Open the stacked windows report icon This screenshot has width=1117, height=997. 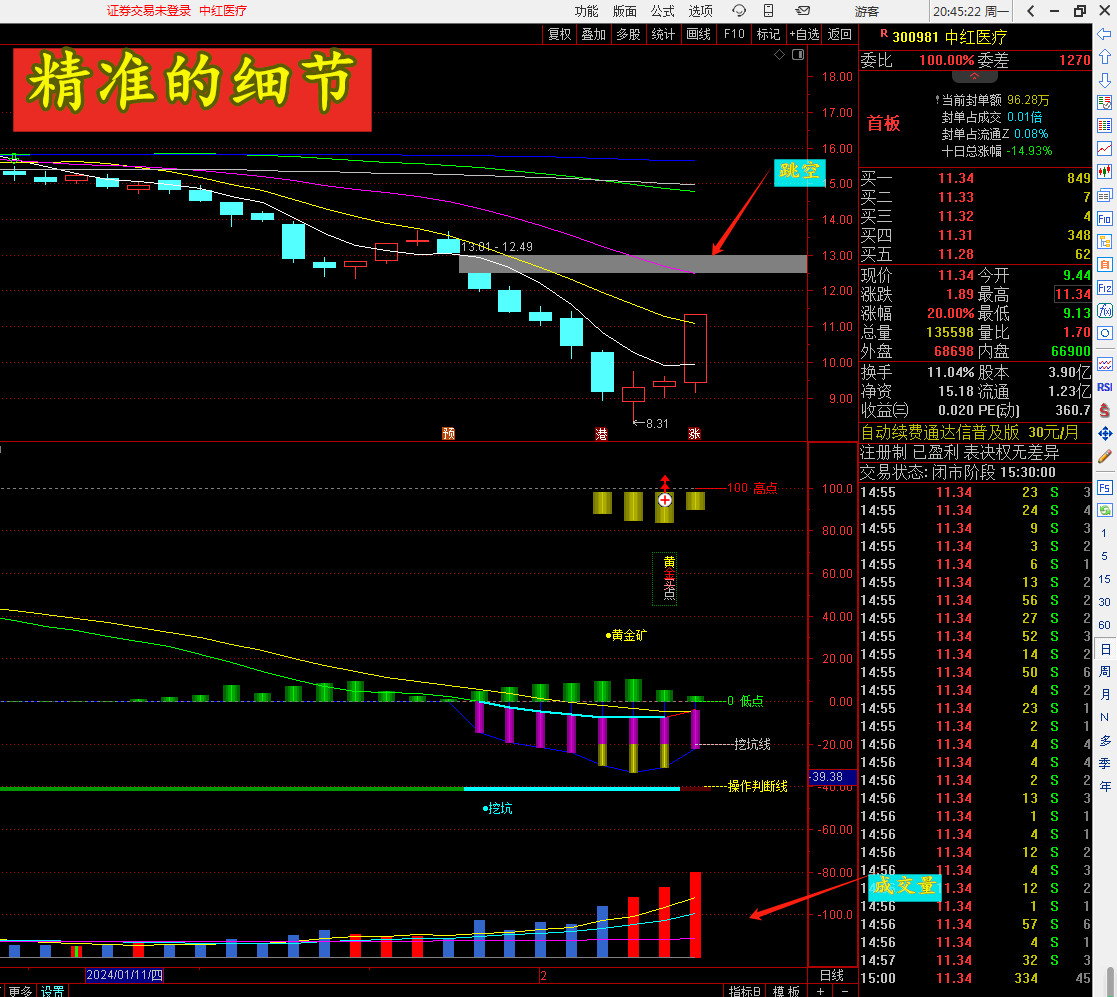(x=1104, y=195)
